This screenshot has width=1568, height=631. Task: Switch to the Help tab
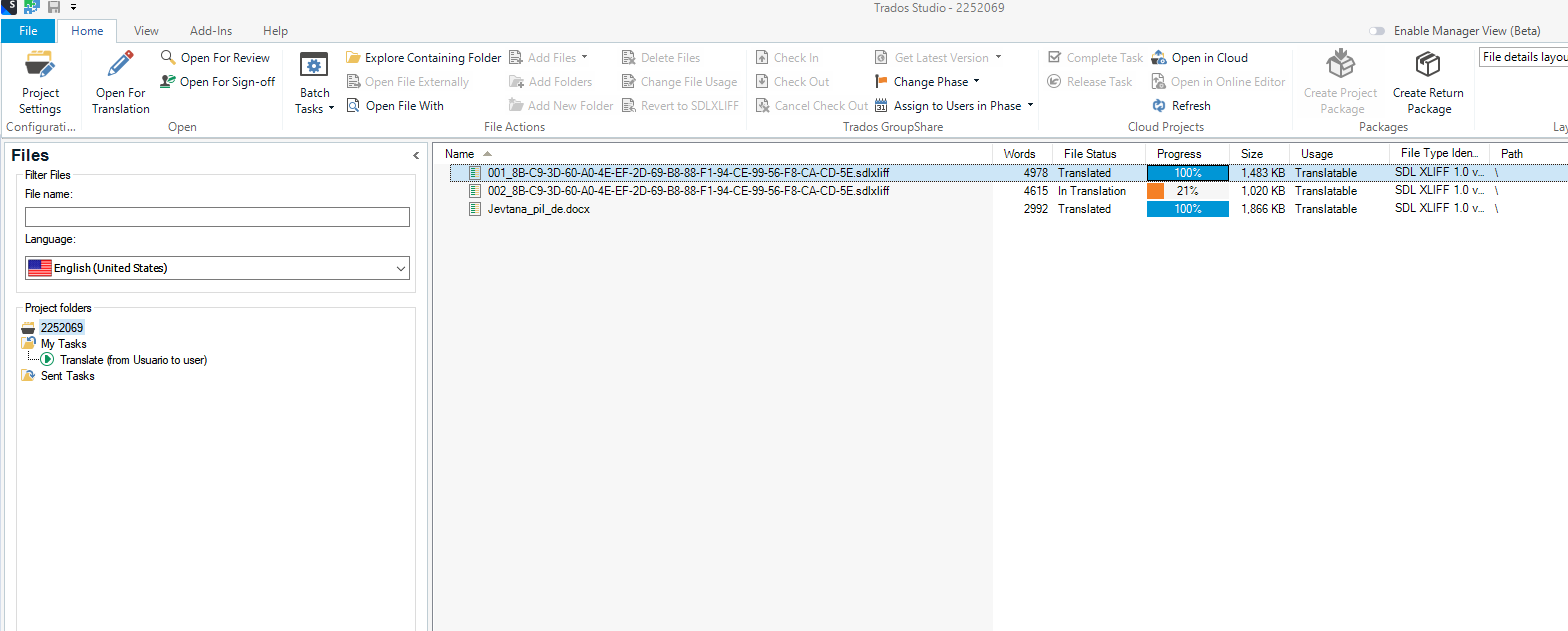coord(275,31)
